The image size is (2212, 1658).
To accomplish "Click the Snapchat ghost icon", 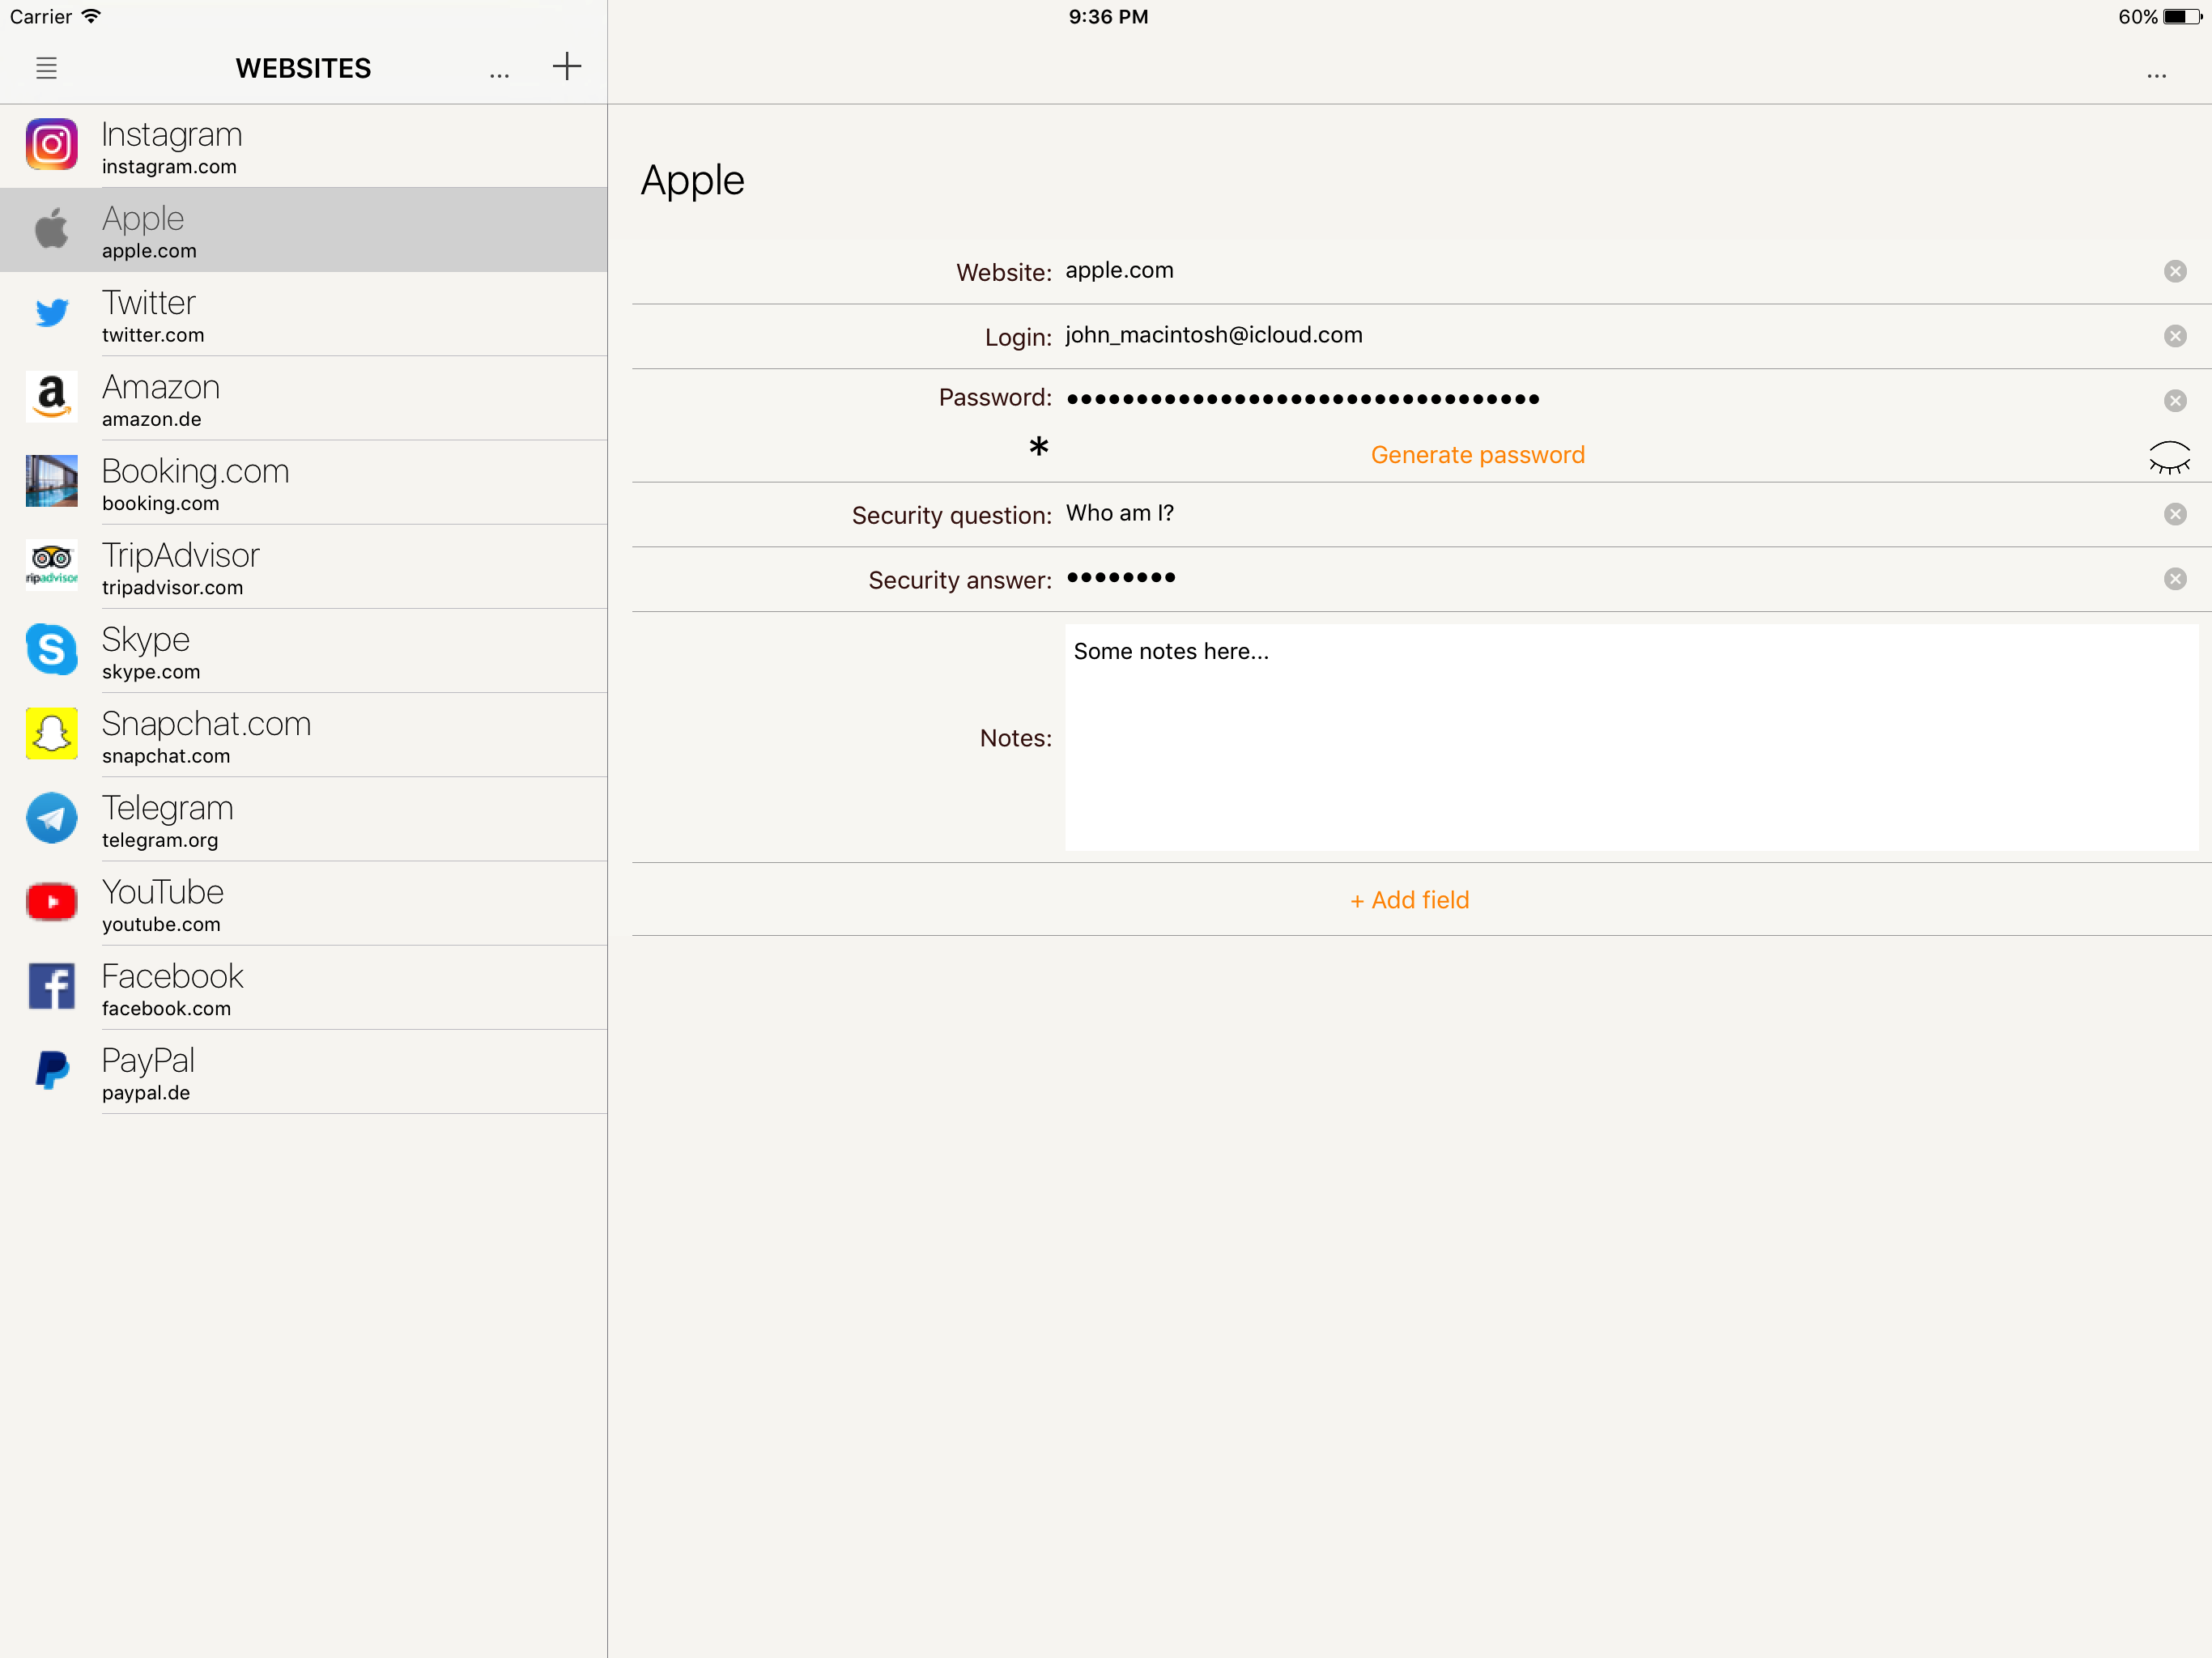I will coord(52,734).
